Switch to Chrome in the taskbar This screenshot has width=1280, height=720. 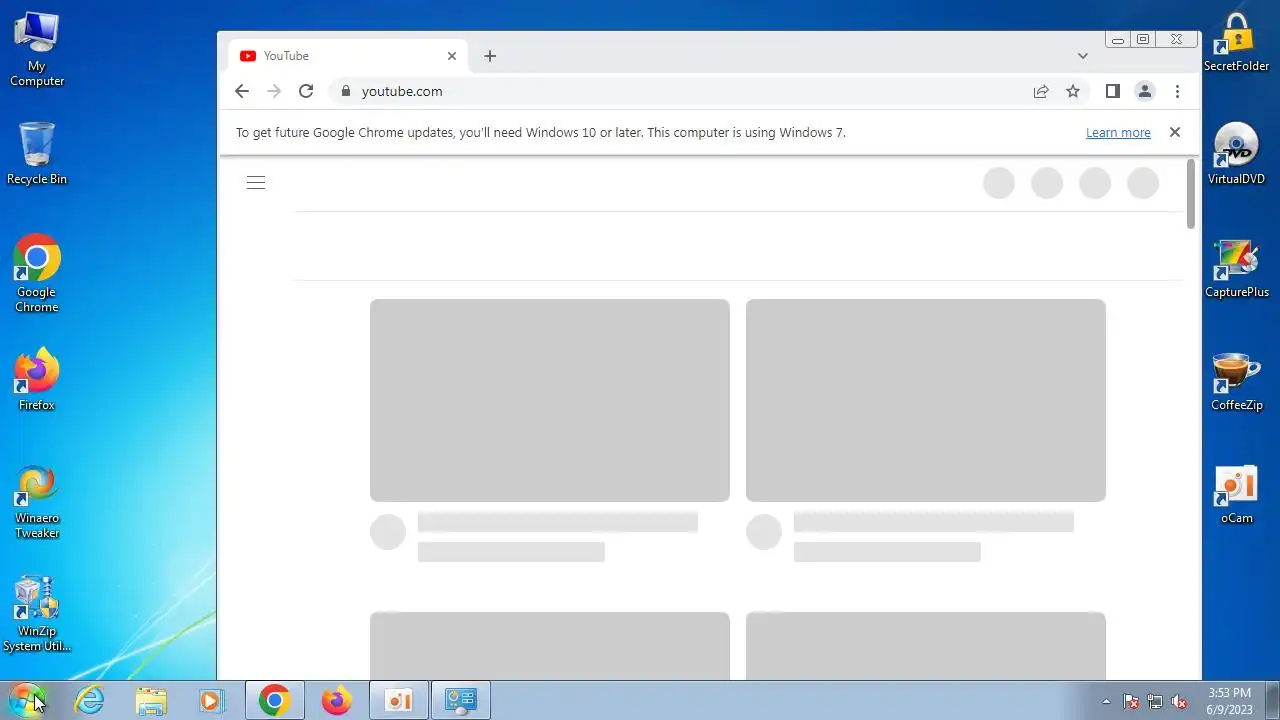tap(275, 700)
